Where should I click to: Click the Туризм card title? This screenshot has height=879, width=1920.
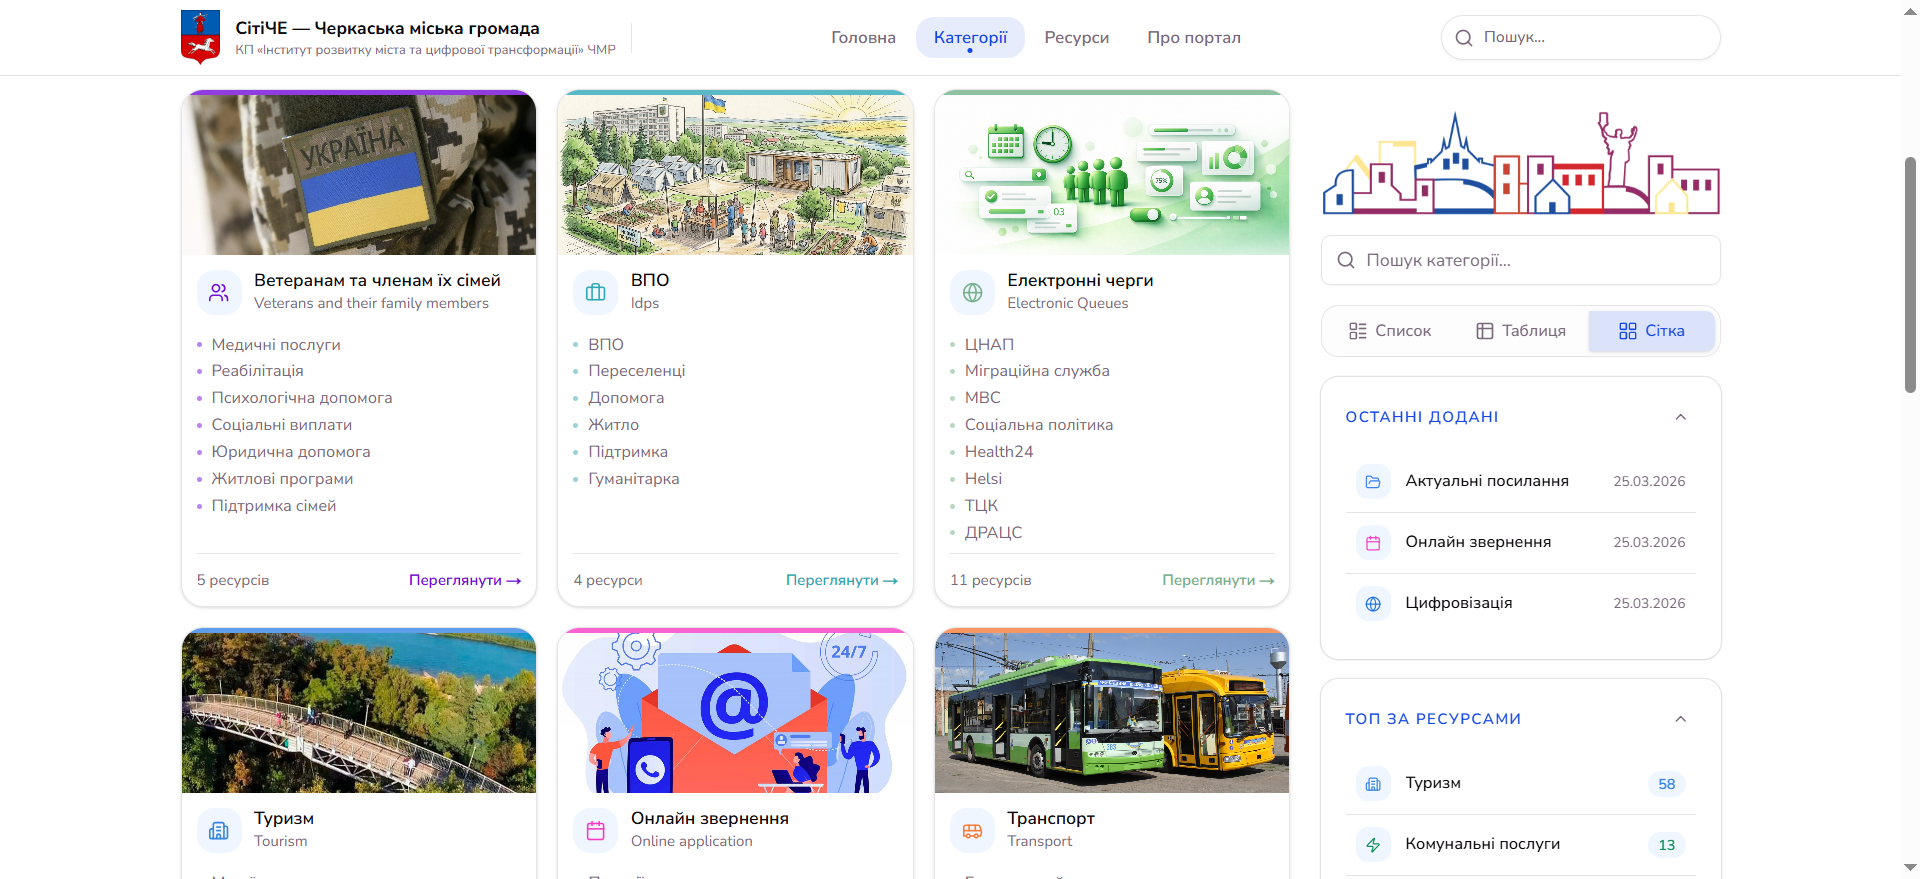coord(284,819)
